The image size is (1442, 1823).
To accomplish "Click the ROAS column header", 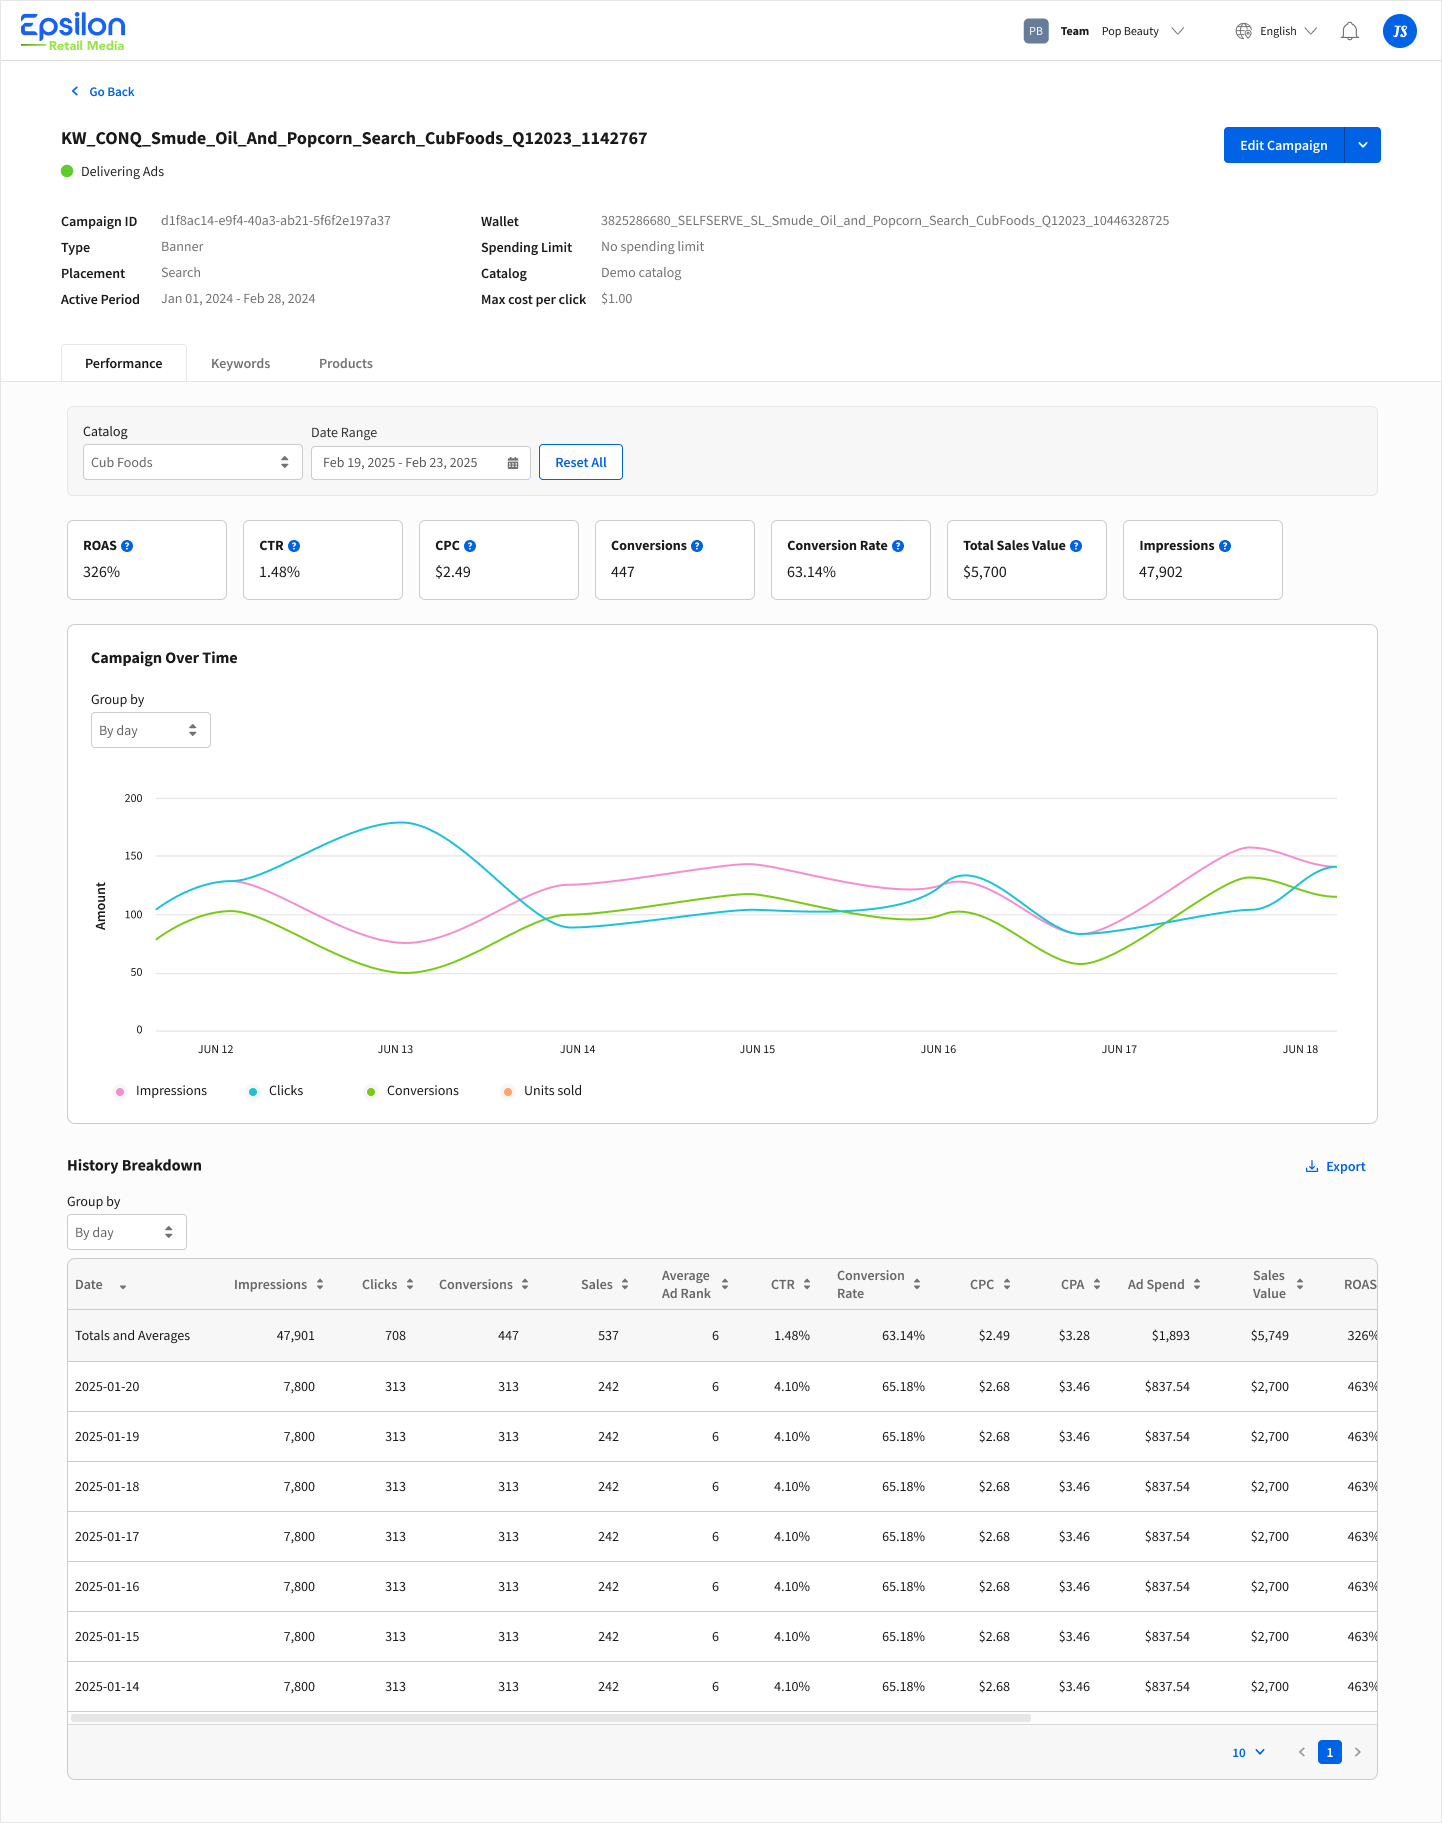I will [1360, 1285].
